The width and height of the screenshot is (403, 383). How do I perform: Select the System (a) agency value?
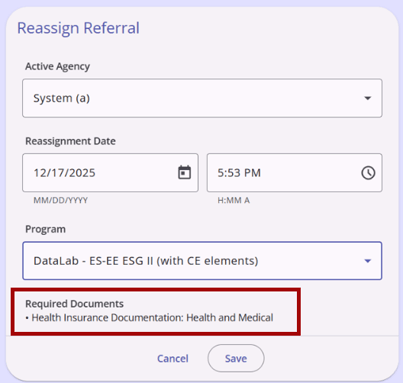coord(62,98)
